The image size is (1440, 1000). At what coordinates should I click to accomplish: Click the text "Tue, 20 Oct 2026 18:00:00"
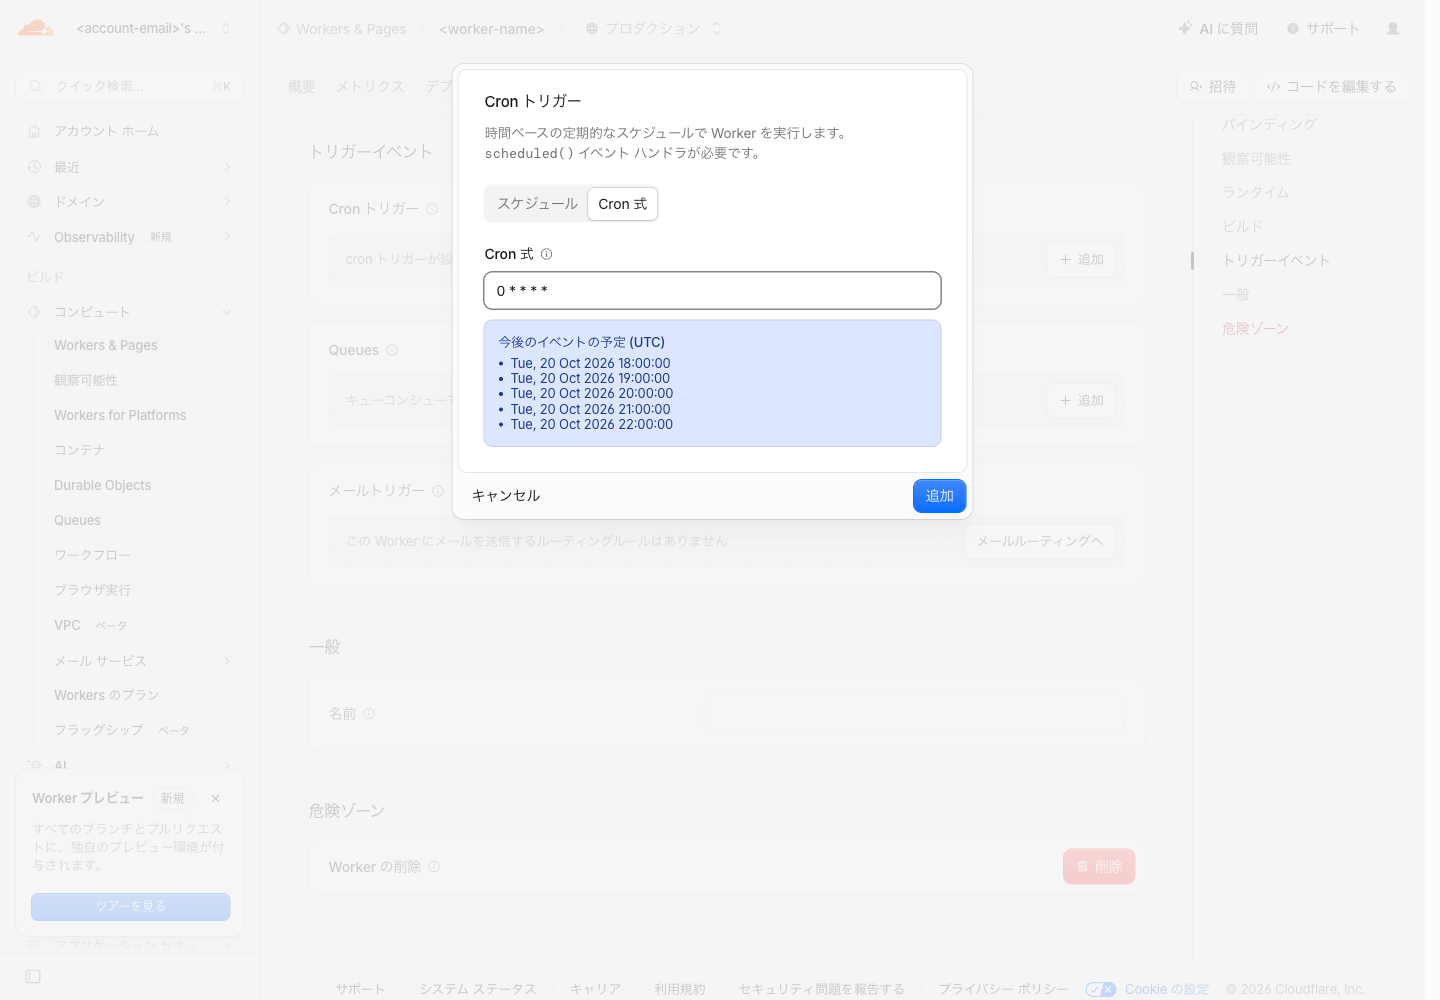pos(591,363)
